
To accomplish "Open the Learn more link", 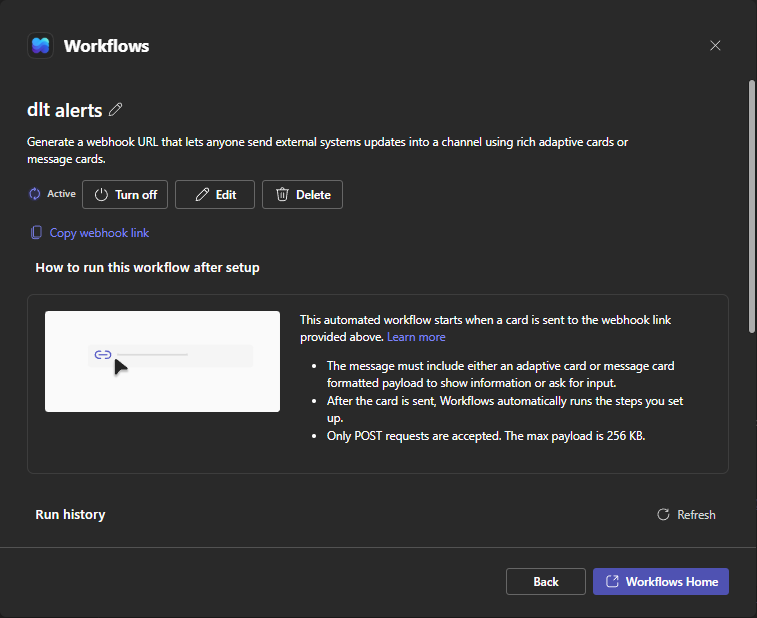I will 416,337.
